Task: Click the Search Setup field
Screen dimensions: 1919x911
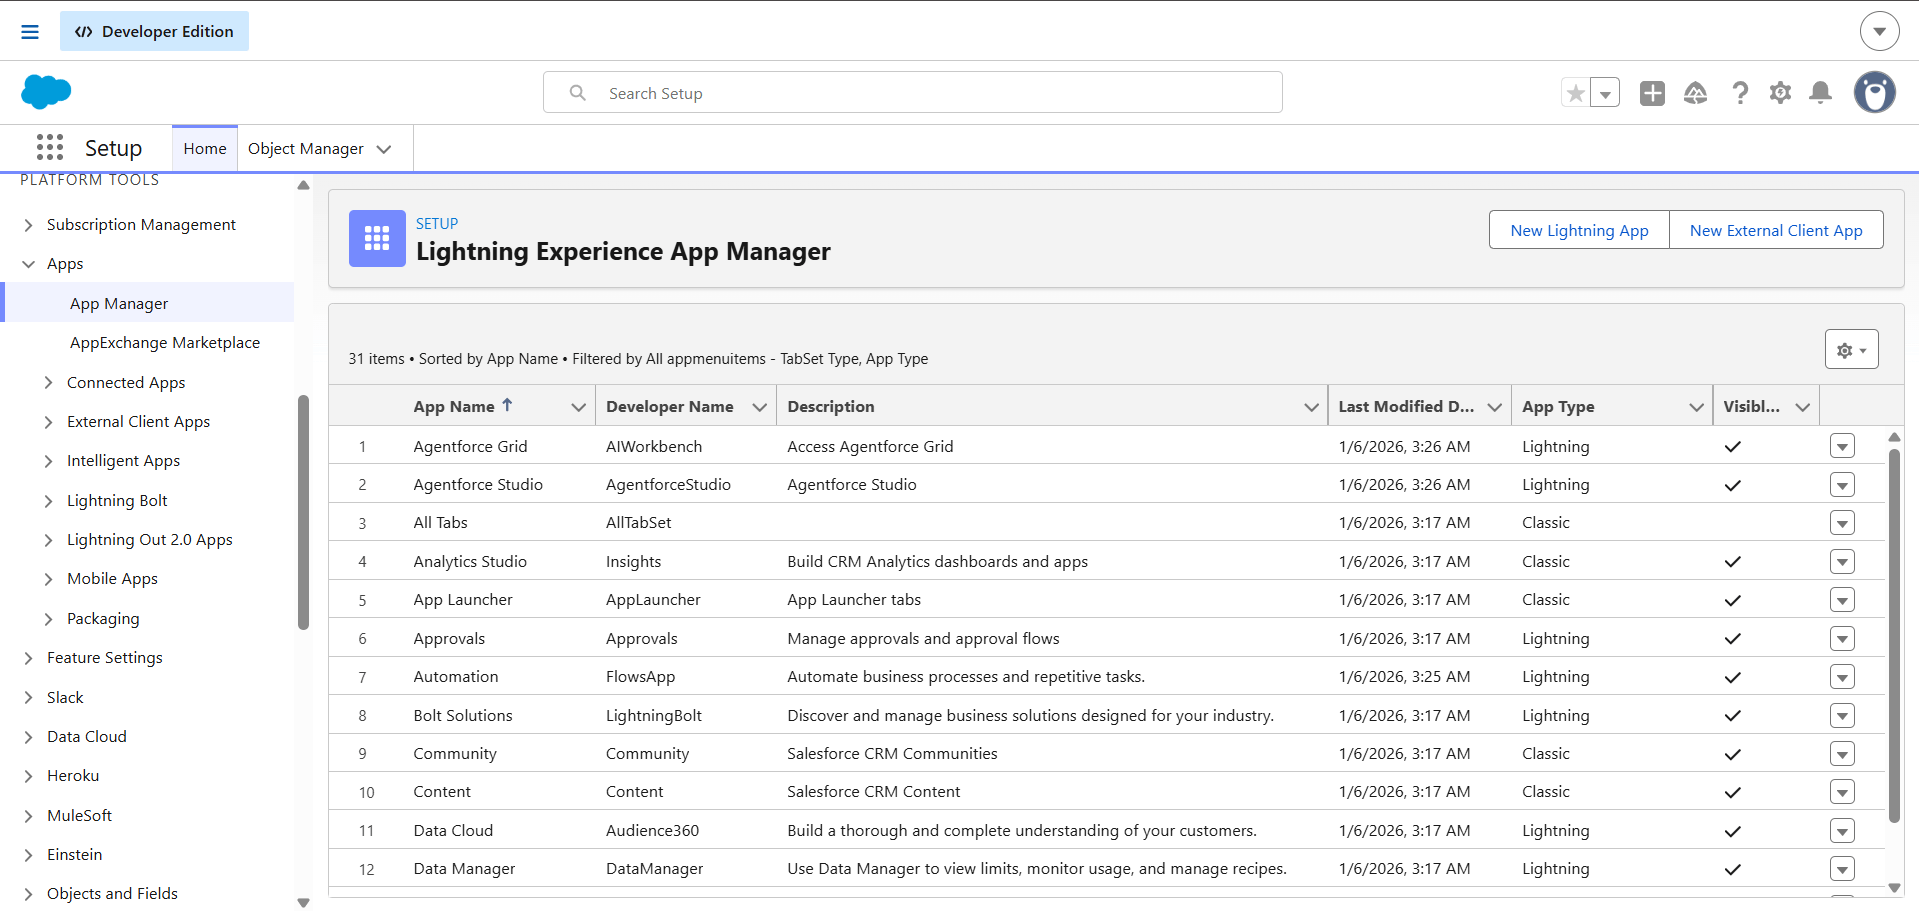Action: (x=912, y=93)
